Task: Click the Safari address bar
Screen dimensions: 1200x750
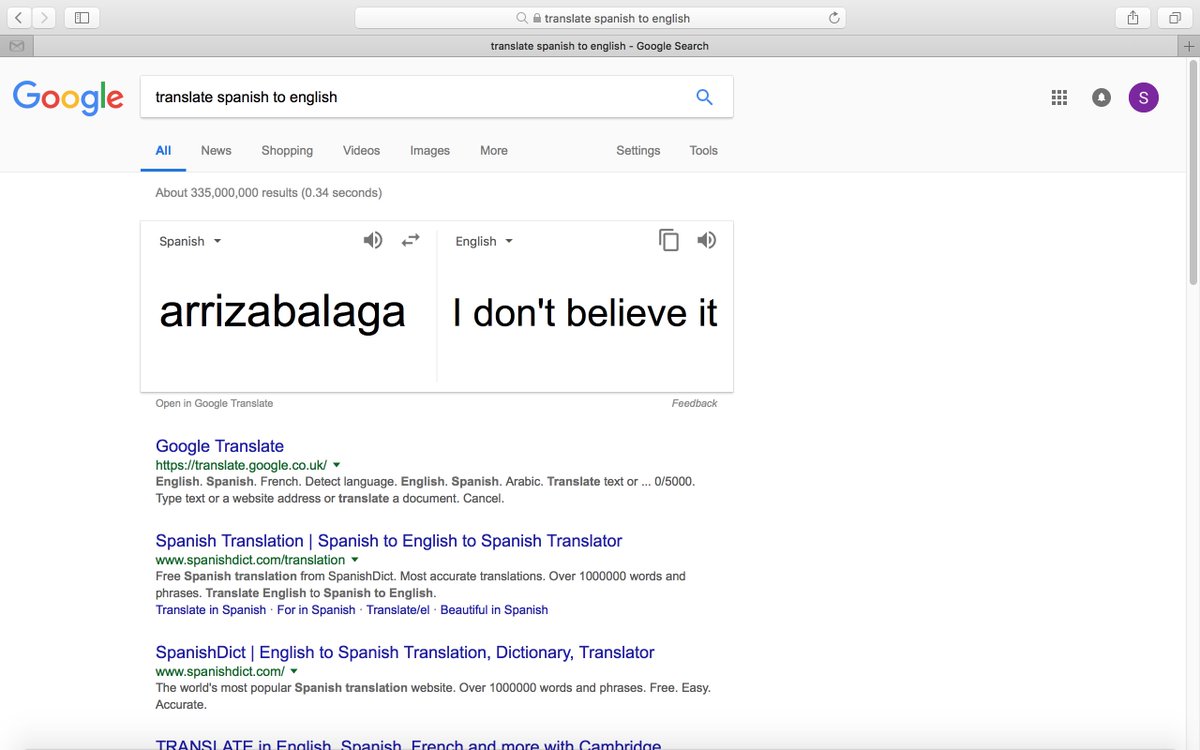Action: click(600, 18)
